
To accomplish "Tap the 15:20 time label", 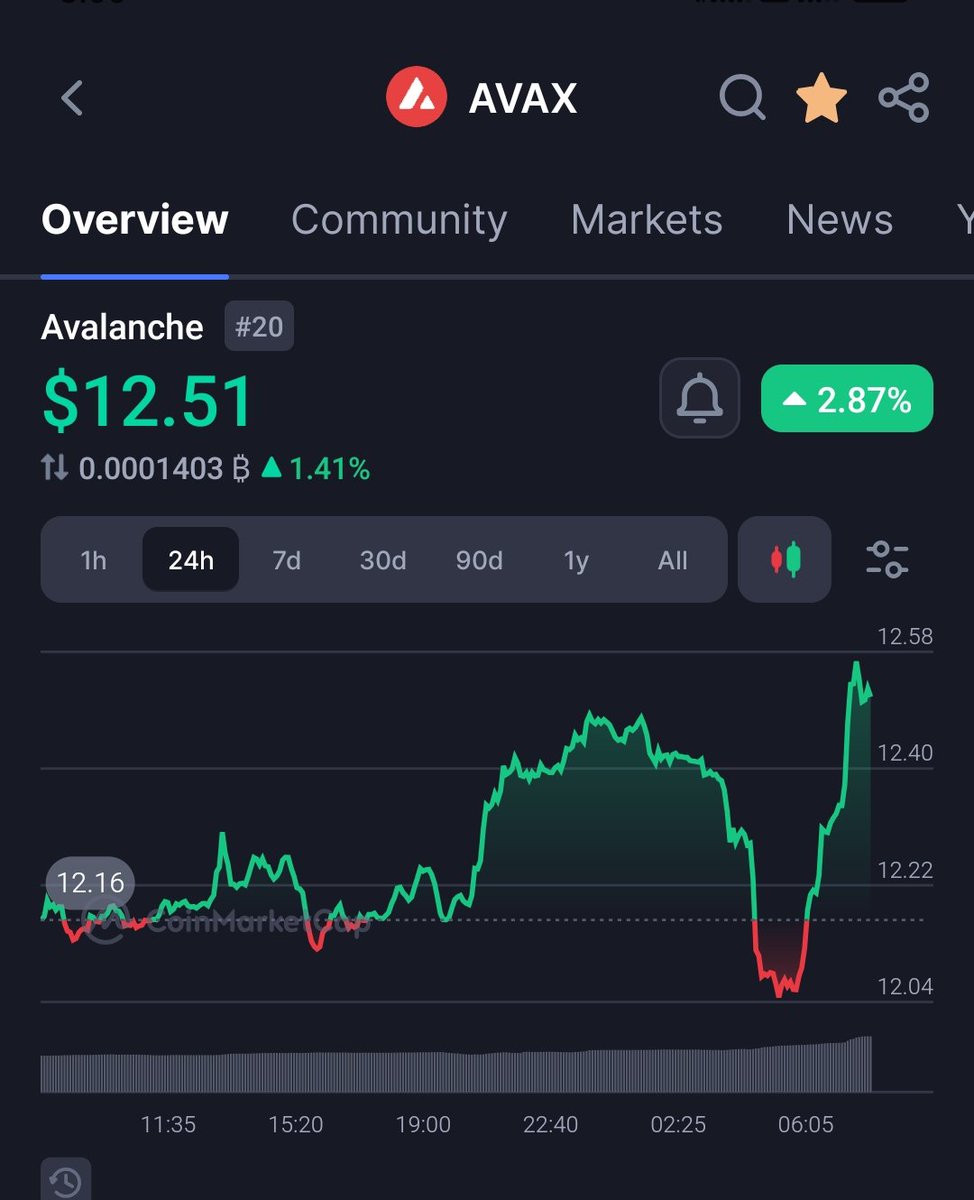I will pyautogui.click(x=296, y=1124).
